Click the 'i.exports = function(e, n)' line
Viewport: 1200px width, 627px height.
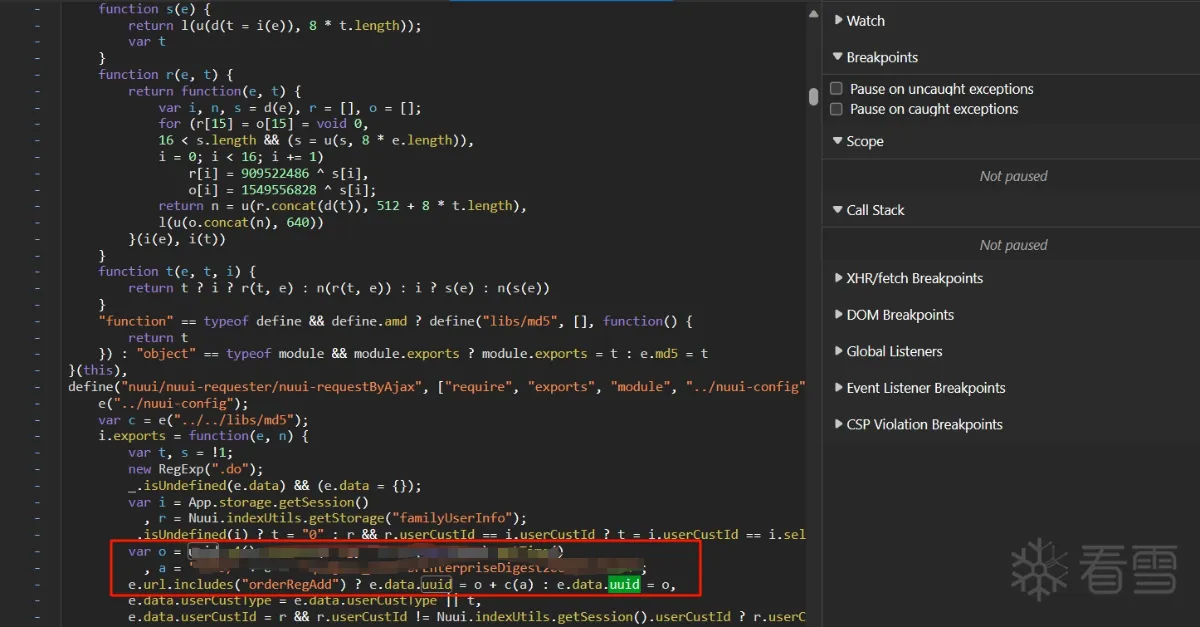[203, 436]
